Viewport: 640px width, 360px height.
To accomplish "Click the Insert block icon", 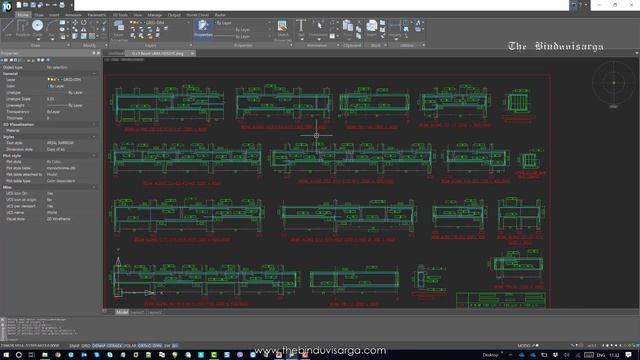I will [371, 28].
